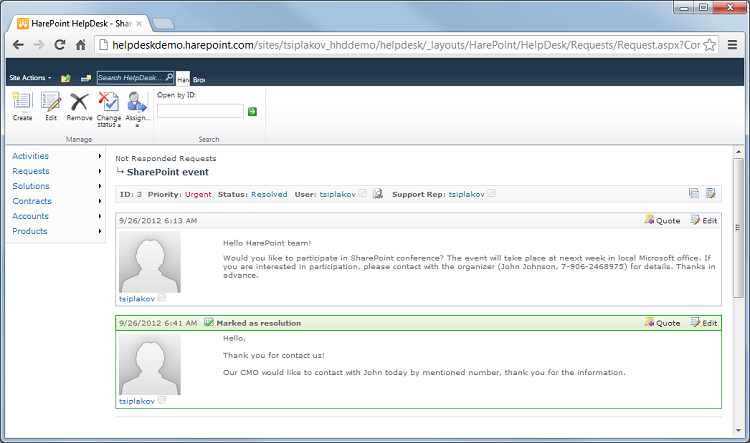The height and width of the screenshot is (443, 750).
Task: Click the Support Rep tsiplakov link
Action: [x=467, y=194]
